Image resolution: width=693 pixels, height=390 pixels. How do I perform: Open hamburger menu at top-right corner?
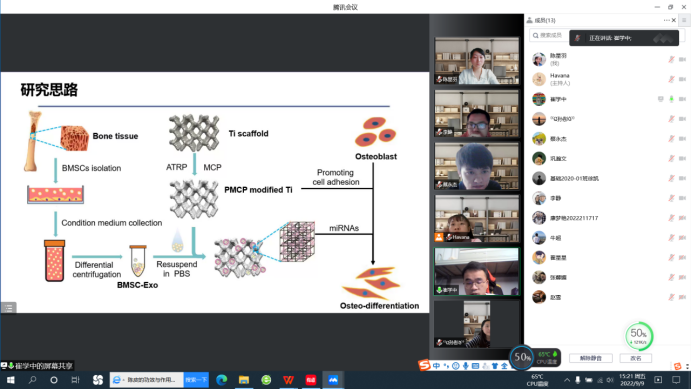coord(685,20)
